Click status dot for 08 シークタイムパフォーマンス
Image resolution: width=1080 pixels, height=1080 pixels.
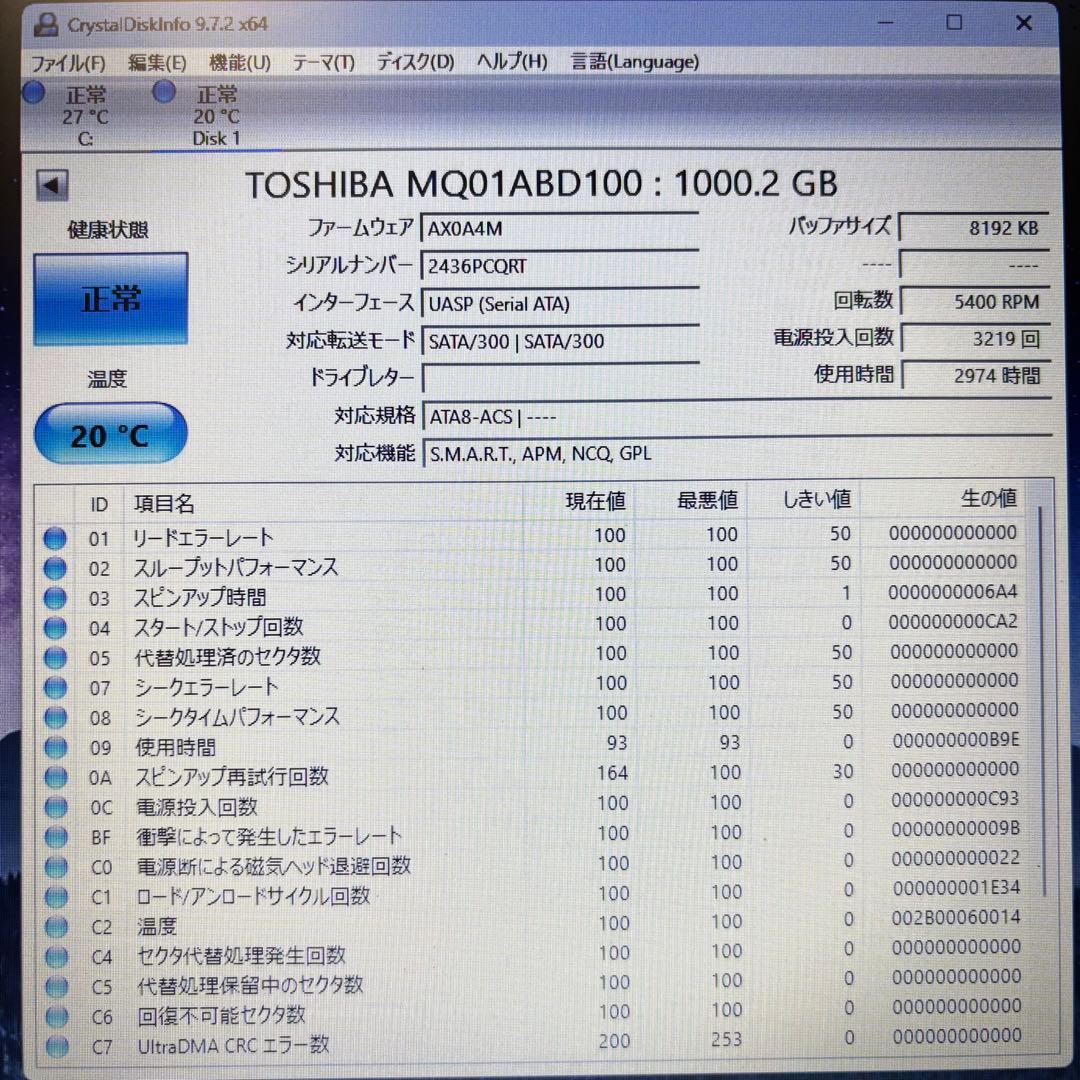tap(55, 718)
